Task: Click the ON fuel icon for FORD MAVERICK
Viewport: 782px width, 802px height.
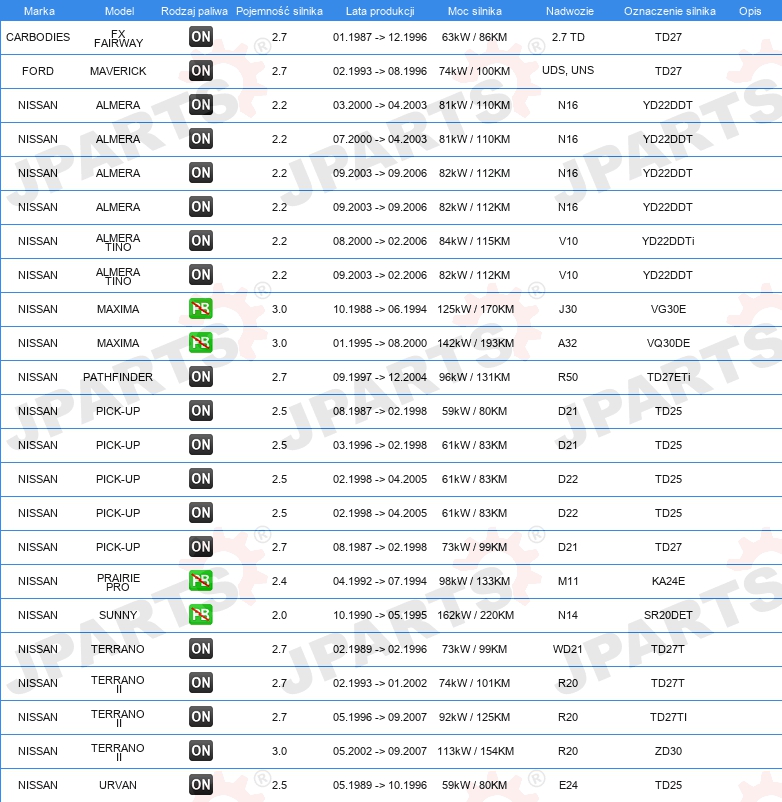Action: pos(200,71)
